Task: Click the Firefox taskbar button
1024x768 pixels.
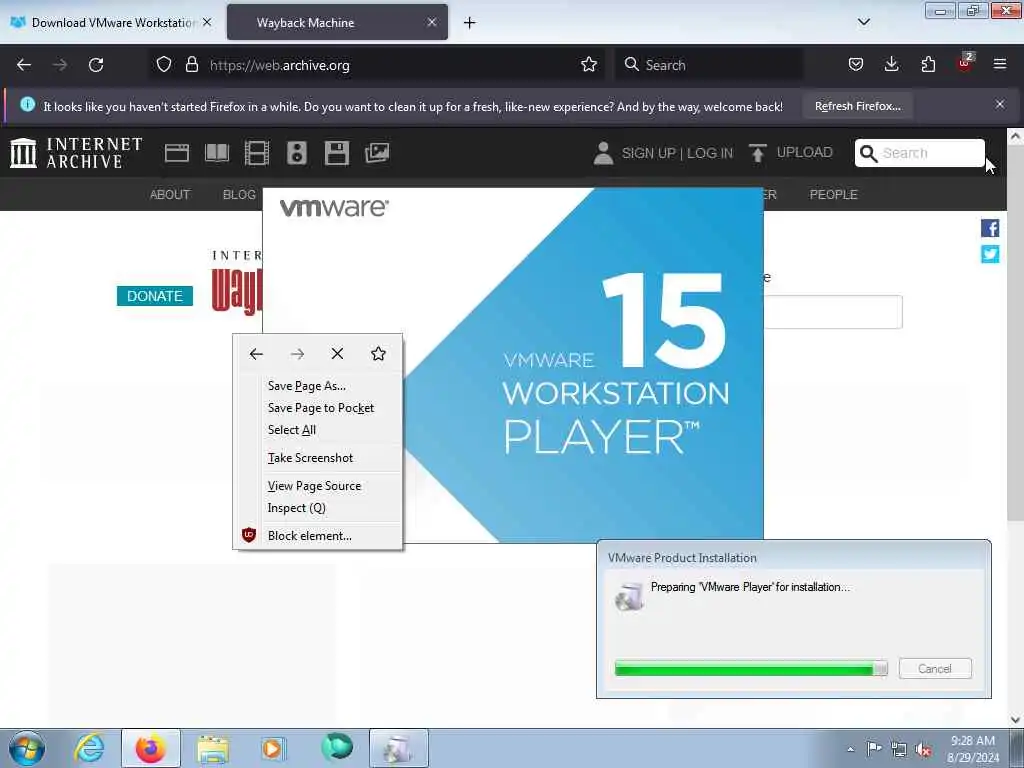Action: [x=151, y=748]
